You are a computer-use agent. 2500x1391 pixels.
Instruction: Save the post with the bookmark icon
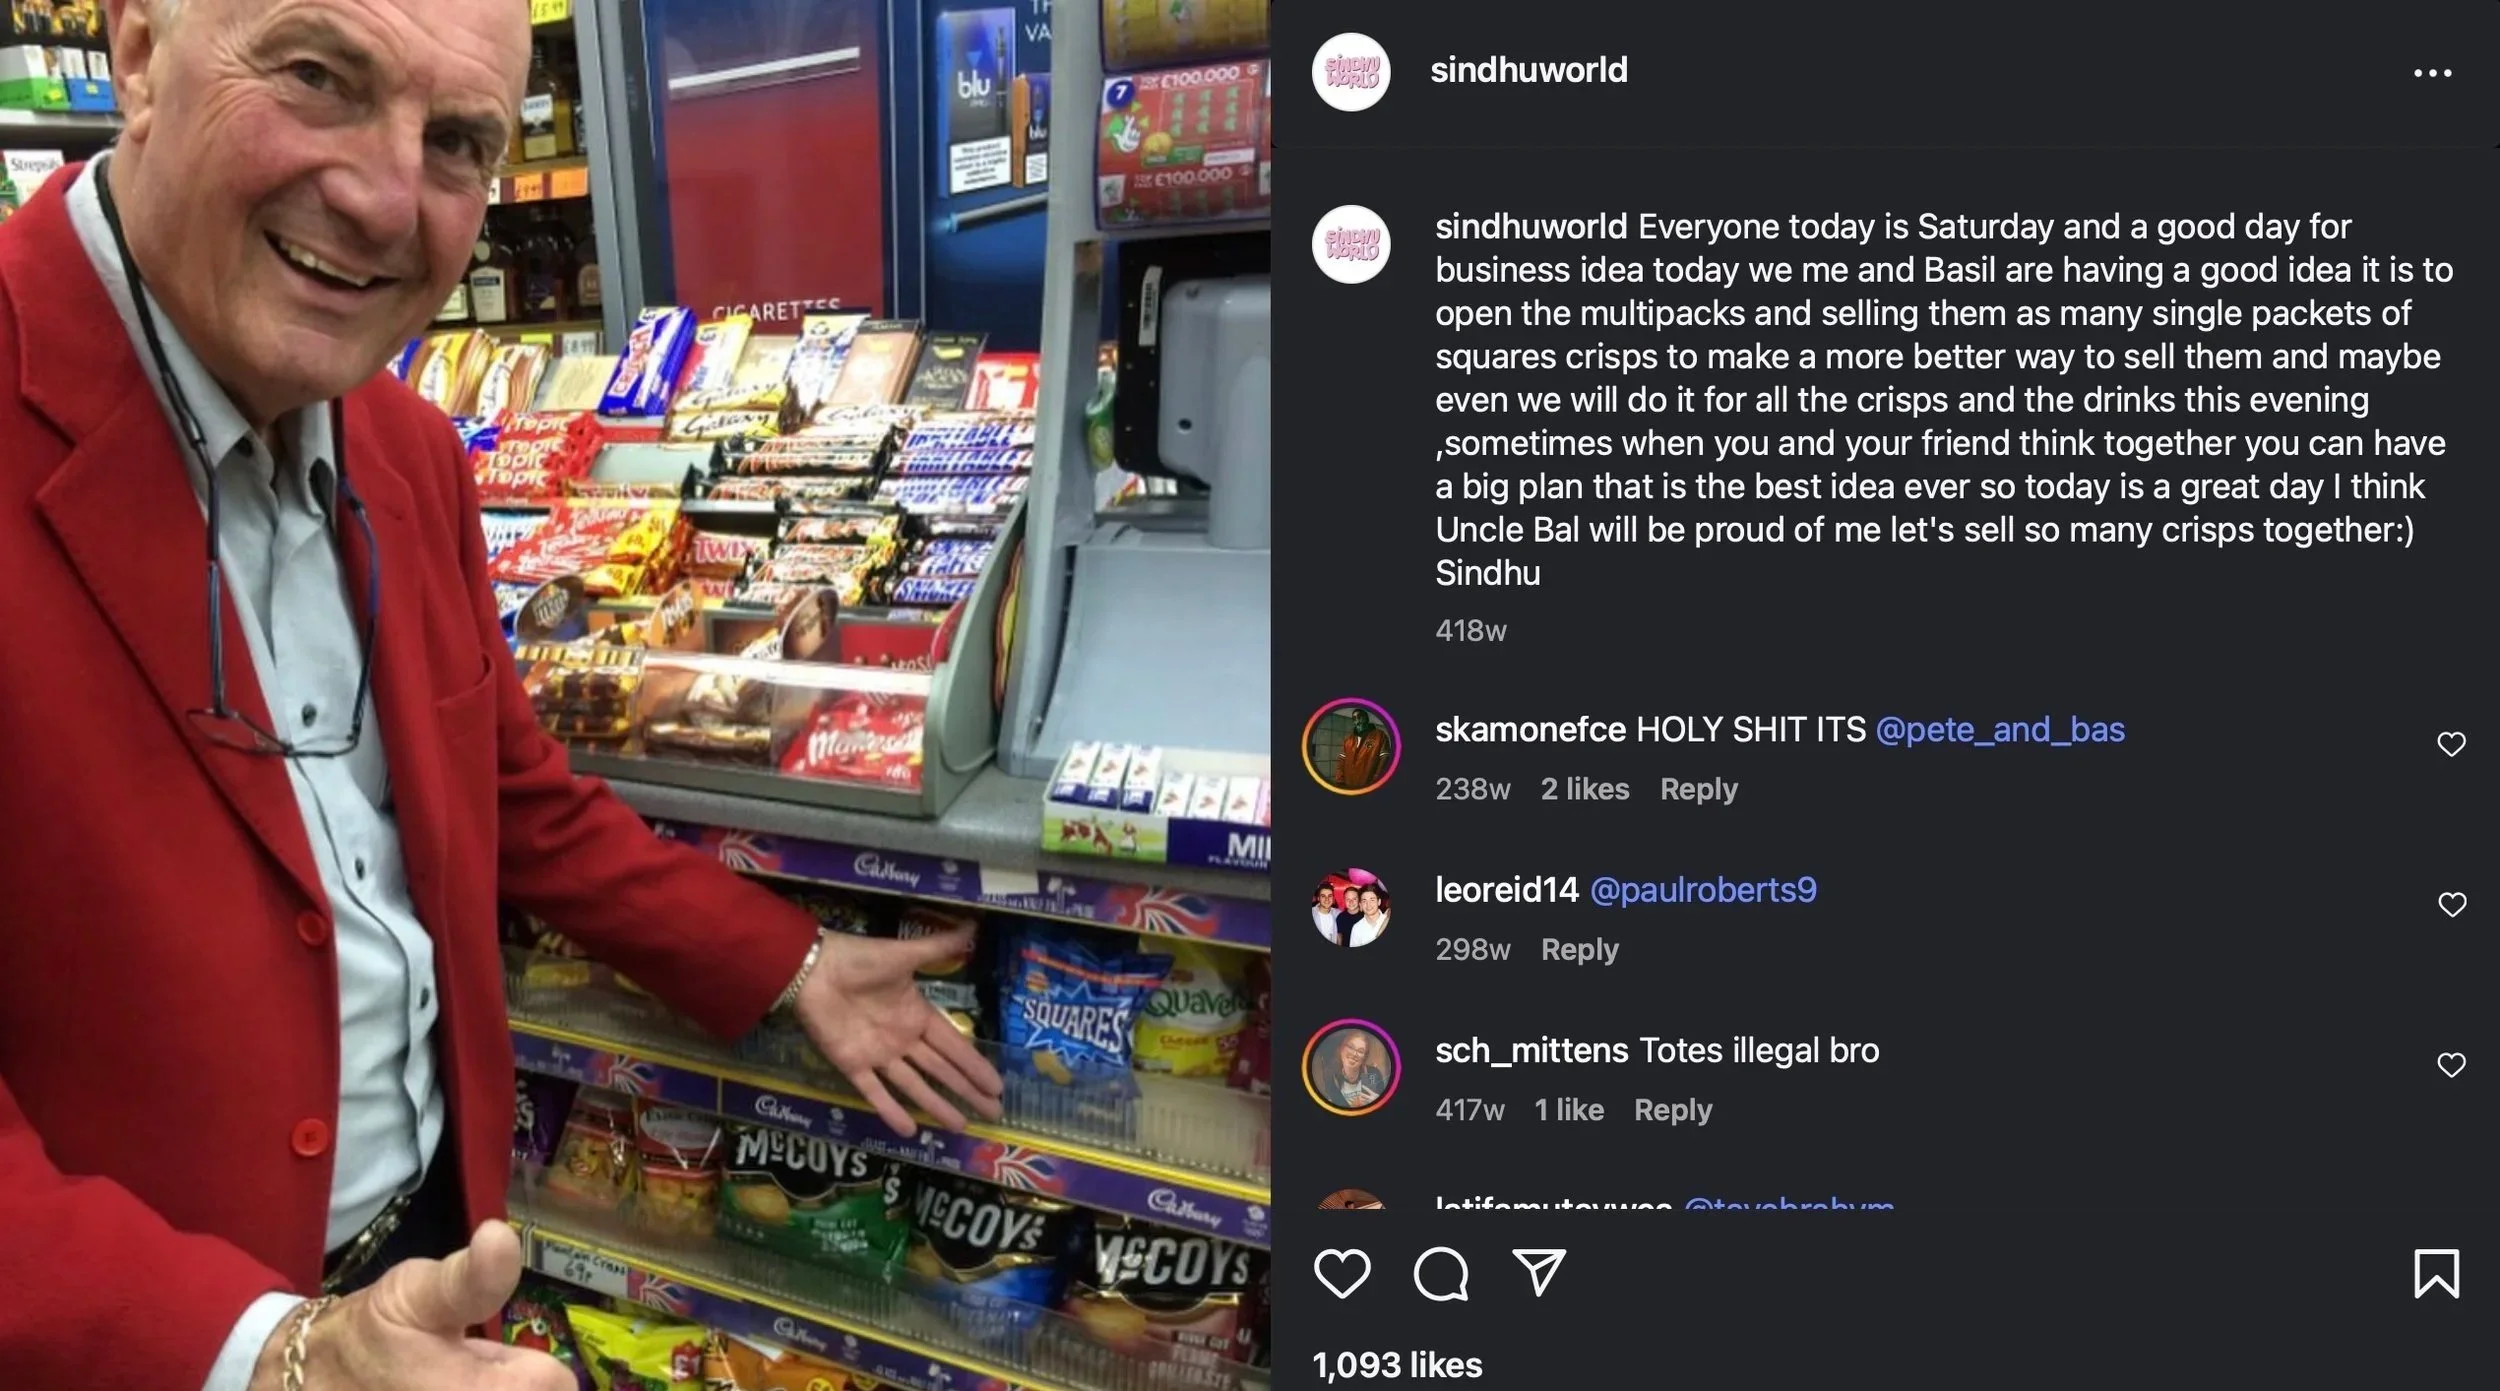pyautogui.click(x=2436, y=1273)
